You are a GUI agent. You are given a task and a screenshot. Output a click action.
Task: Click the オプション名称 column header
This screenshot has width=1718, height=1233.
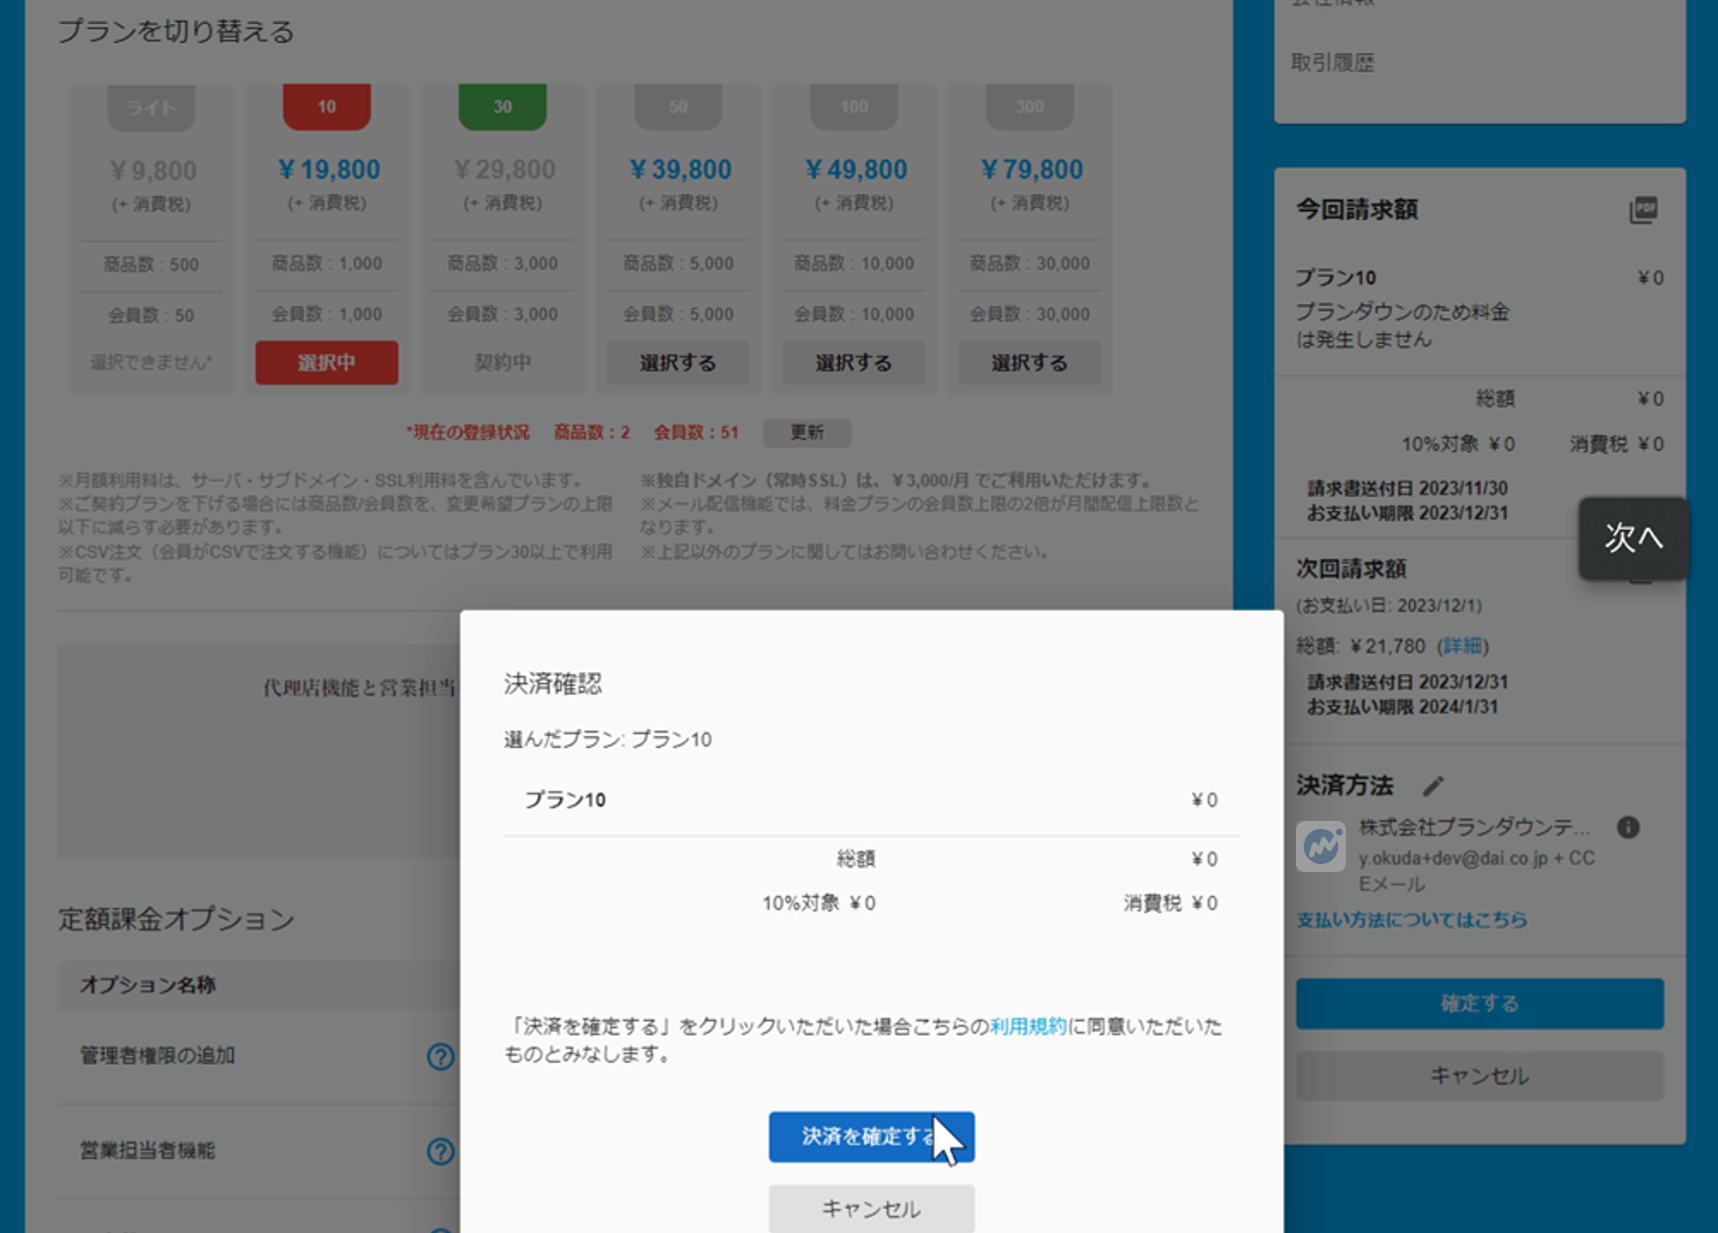click(148, 985)
